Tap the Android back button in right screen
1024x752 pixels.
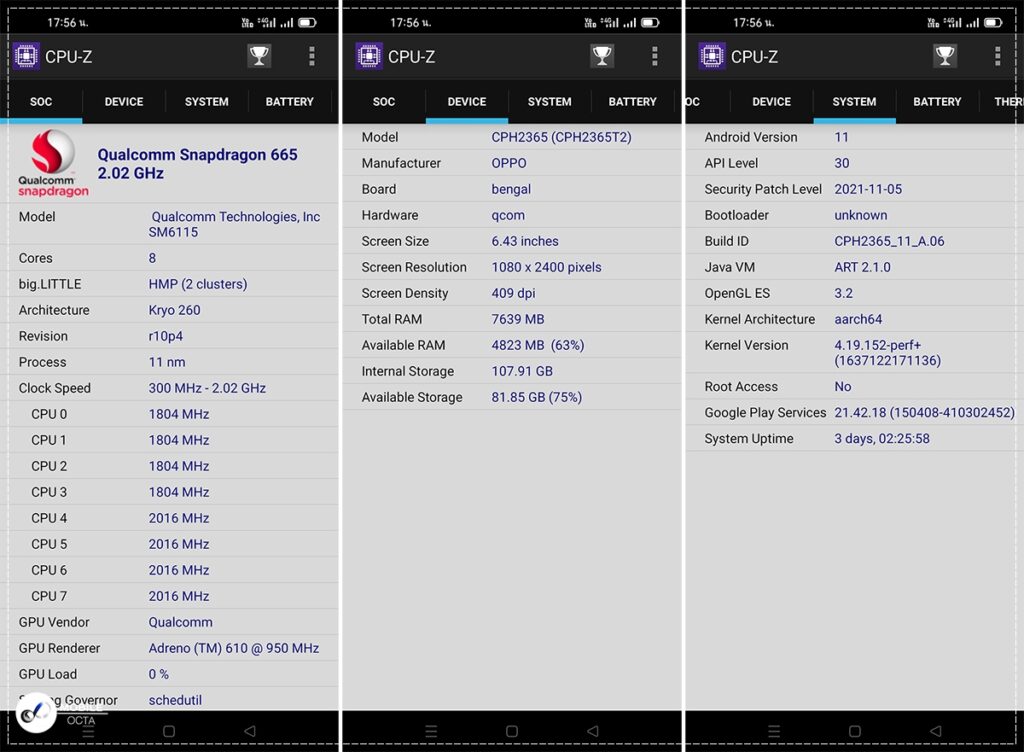click(936, 731)
